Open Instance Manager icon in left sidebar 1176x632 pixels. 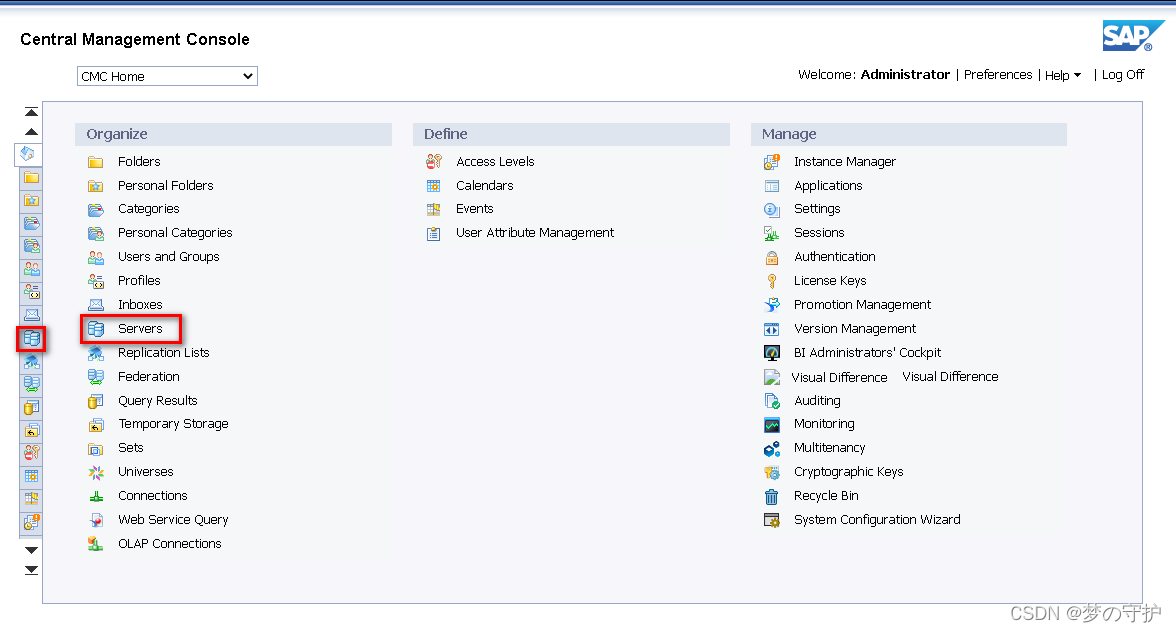32,522
